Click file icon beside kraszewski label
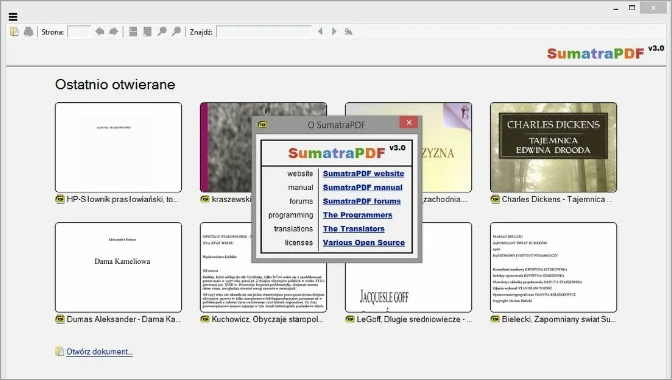 coord(205,199)
